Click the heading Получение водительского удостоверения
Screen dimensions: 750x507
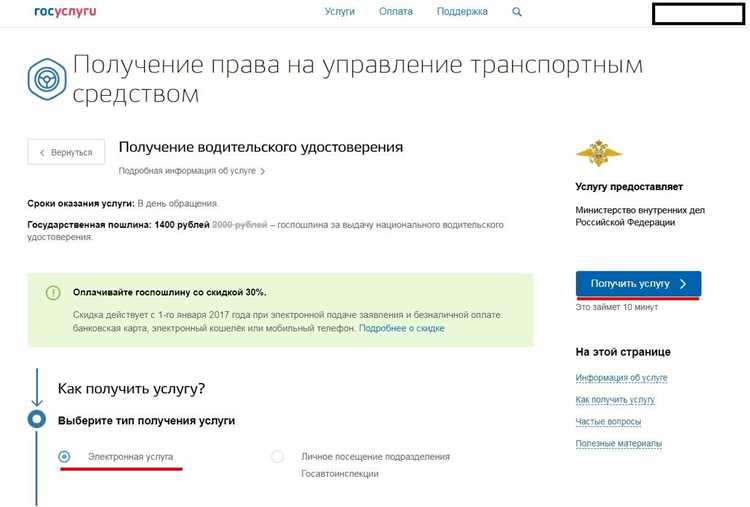pyautogui.click(x=261, y=147)
